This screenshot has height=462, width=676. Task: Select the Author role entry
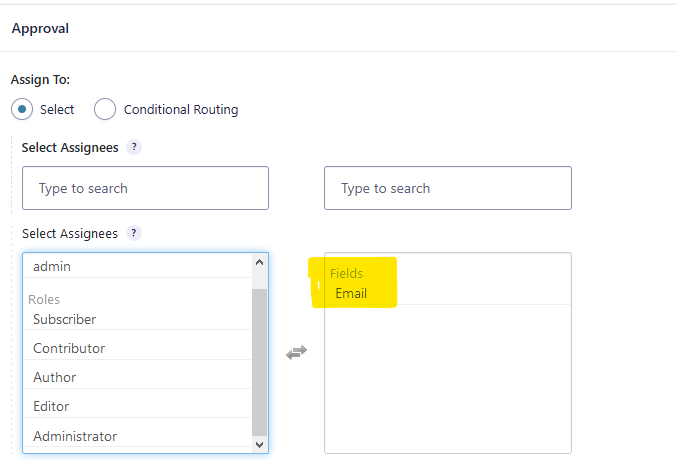coord(54,377)
